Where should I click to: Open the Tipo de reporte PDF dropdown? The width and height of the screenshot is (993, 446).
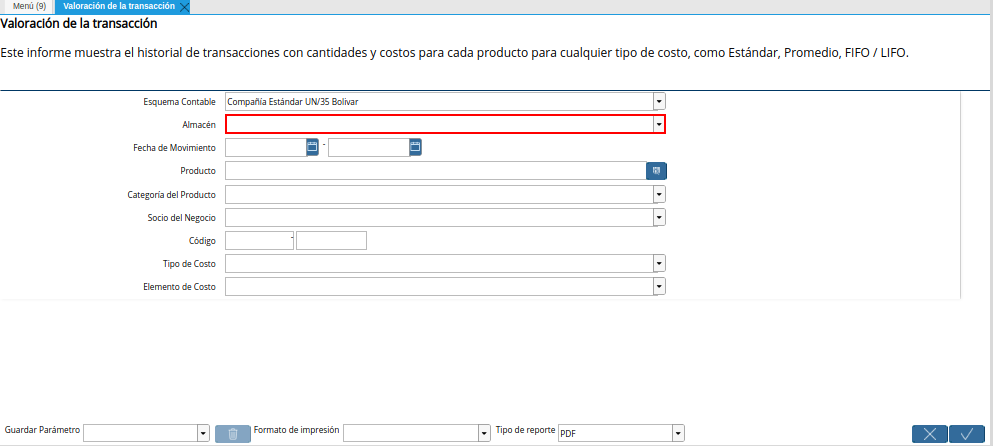[x=678, y=433]
